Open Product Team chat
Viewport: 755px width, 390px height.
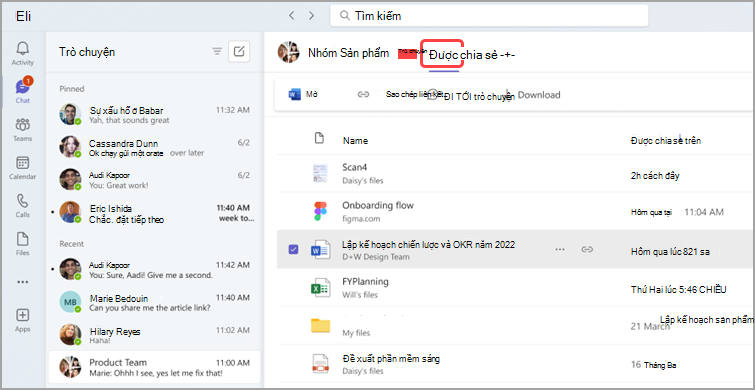point(155,367)
